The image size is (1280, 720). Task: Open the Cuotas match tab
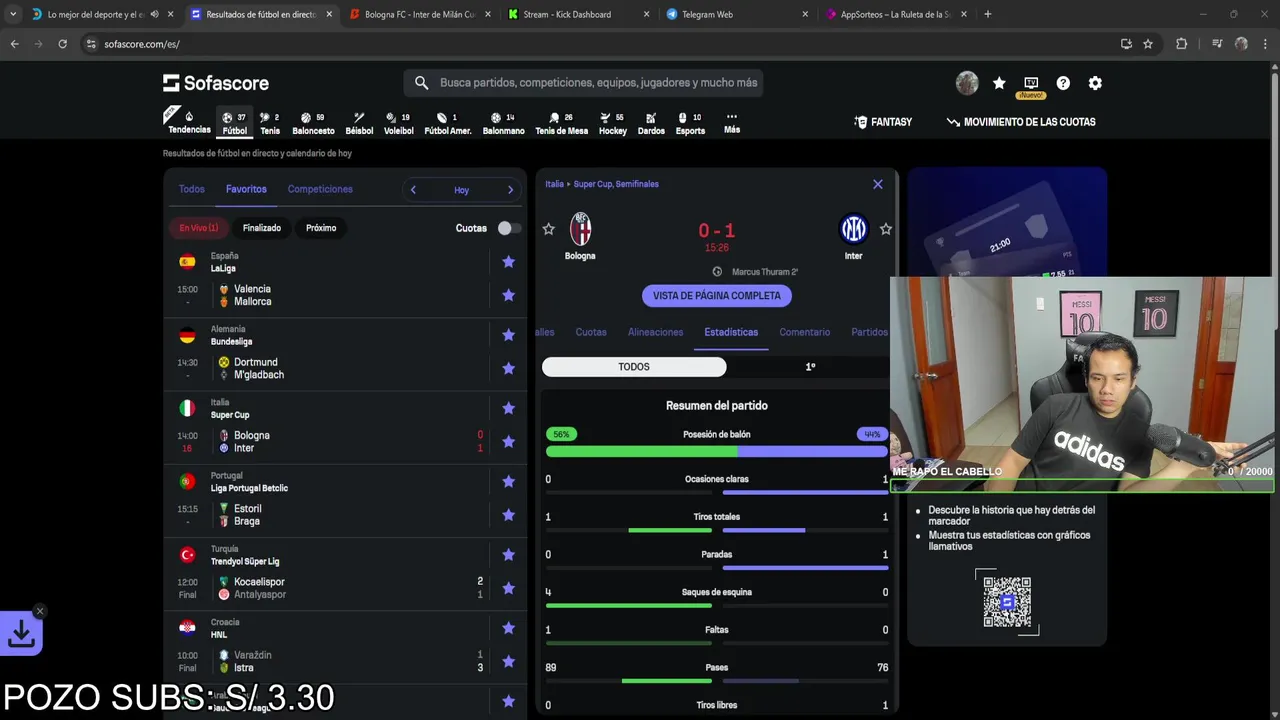590,332
